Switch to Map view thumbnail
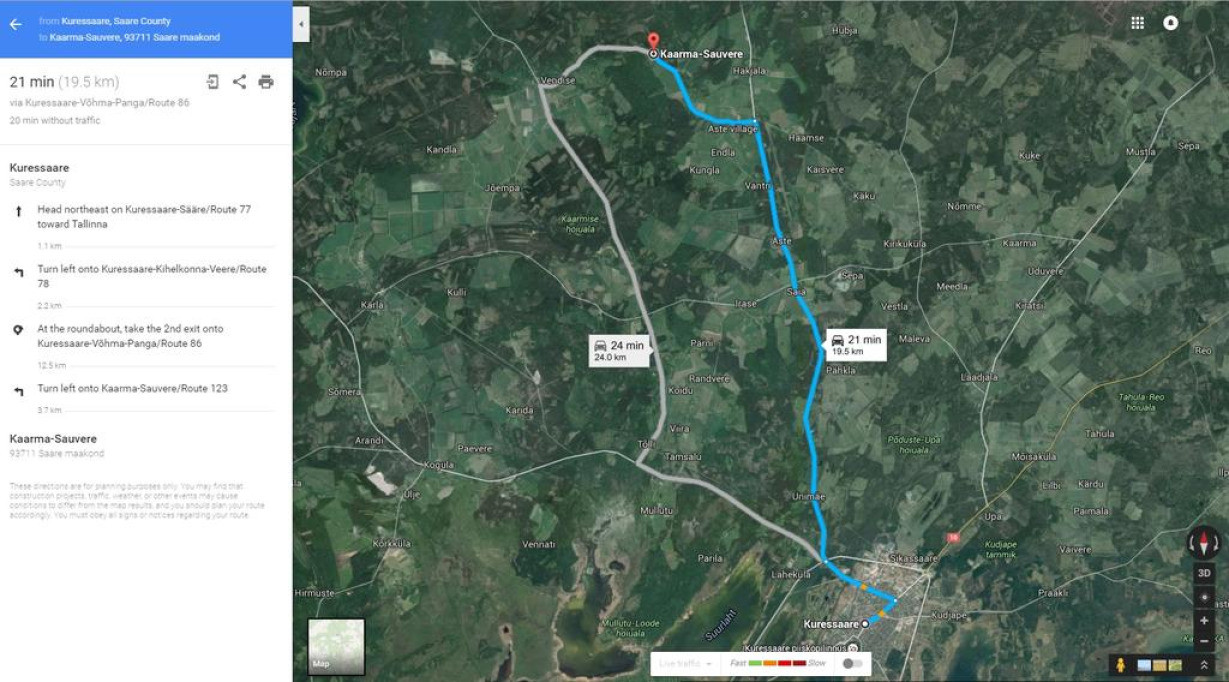The image size is (1229, 682). [336, 647]
